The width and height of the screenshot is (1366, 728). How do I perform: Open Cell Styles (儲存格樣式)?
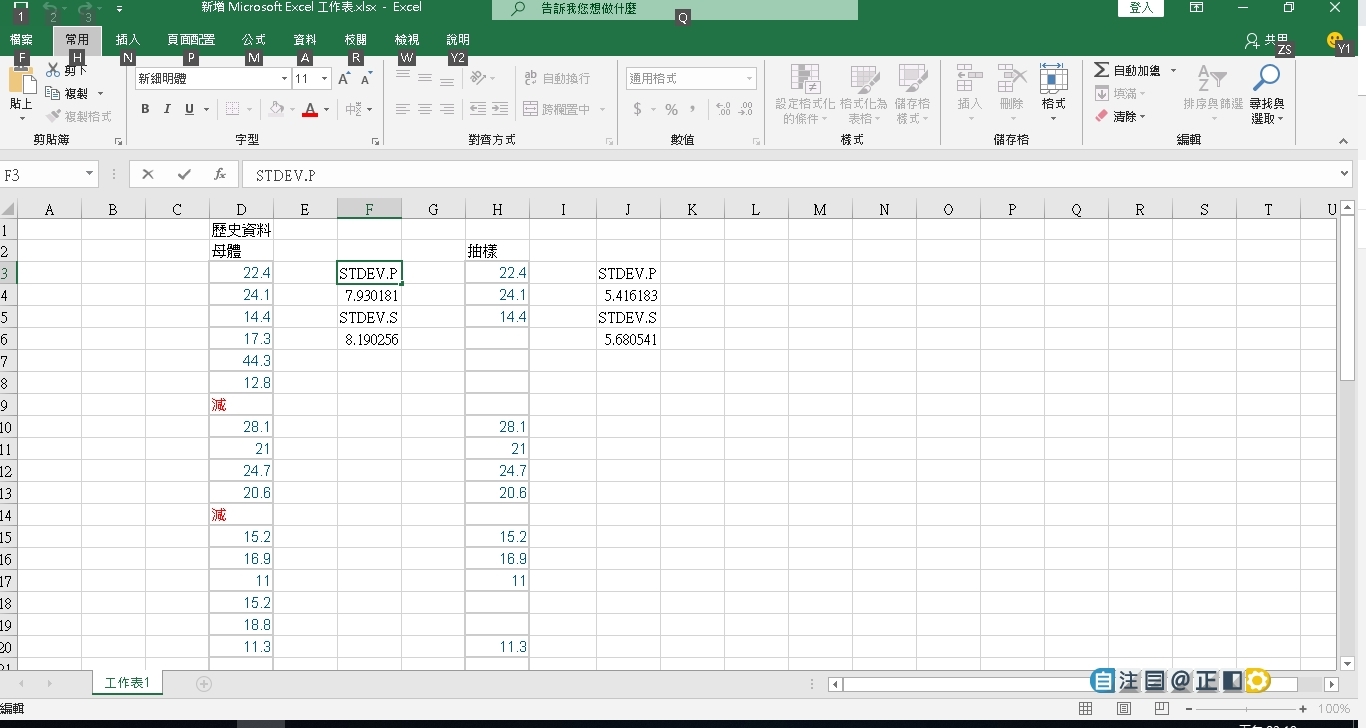click(x=912, y=94)
